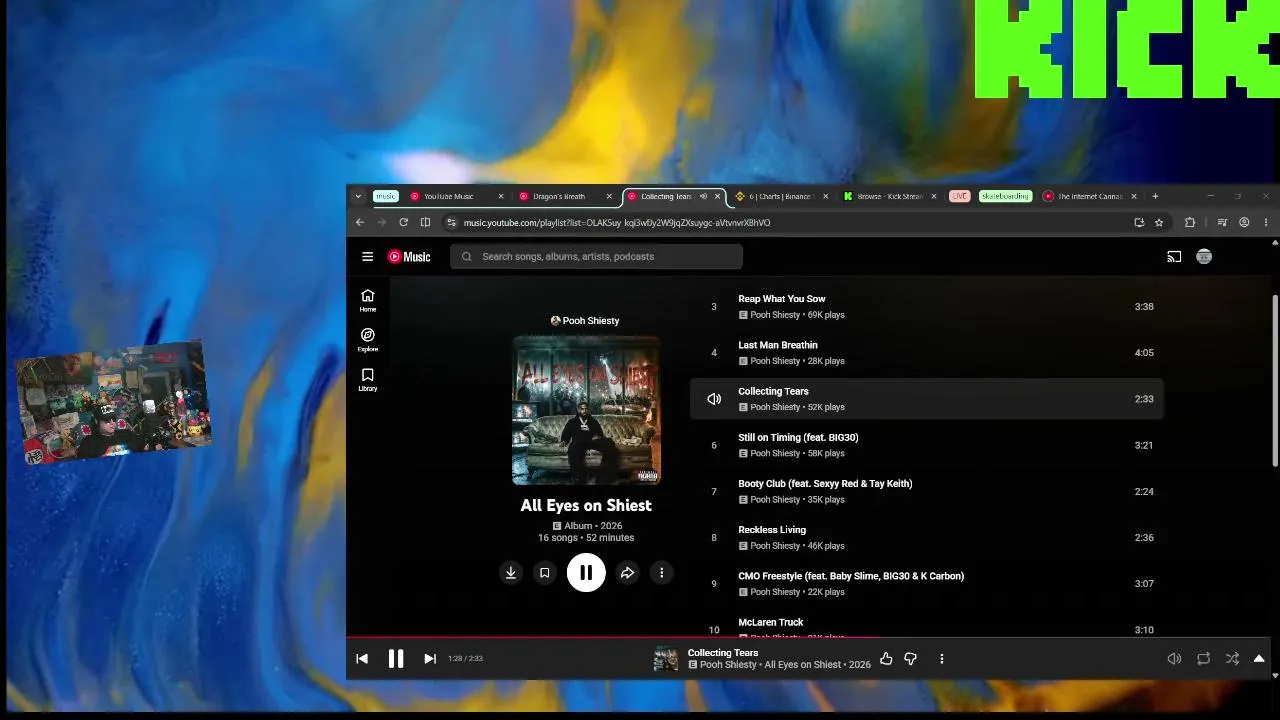Image resolution: width=1280 pixels, height=720 pixels.
Task: Click the search songs, albums, artists field
Action: click(x=596, y=257)
